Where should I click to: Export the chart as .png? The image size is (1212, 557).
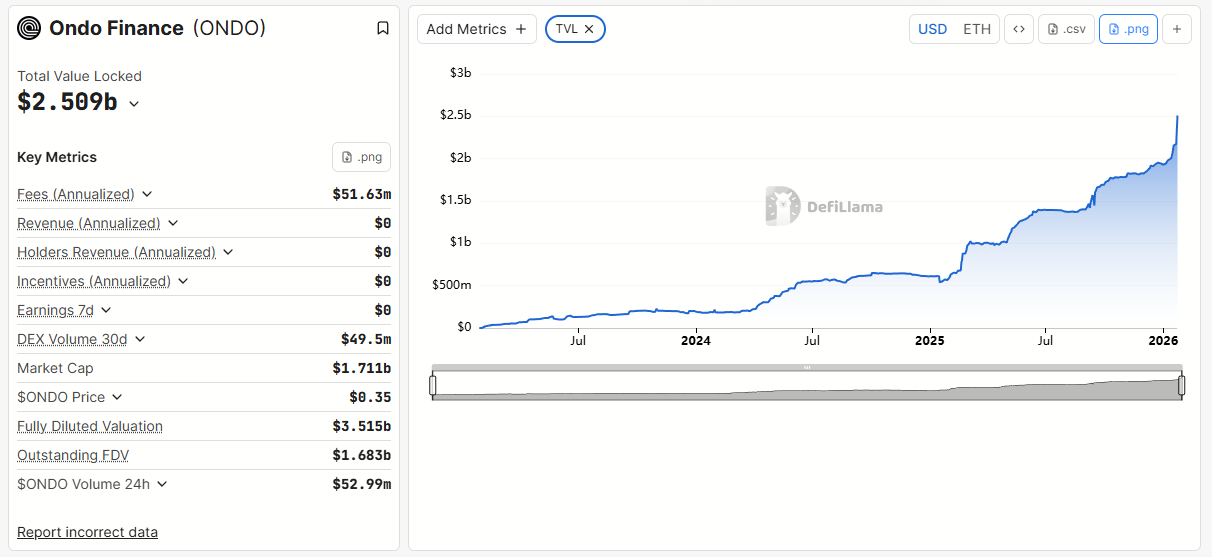1128,29
